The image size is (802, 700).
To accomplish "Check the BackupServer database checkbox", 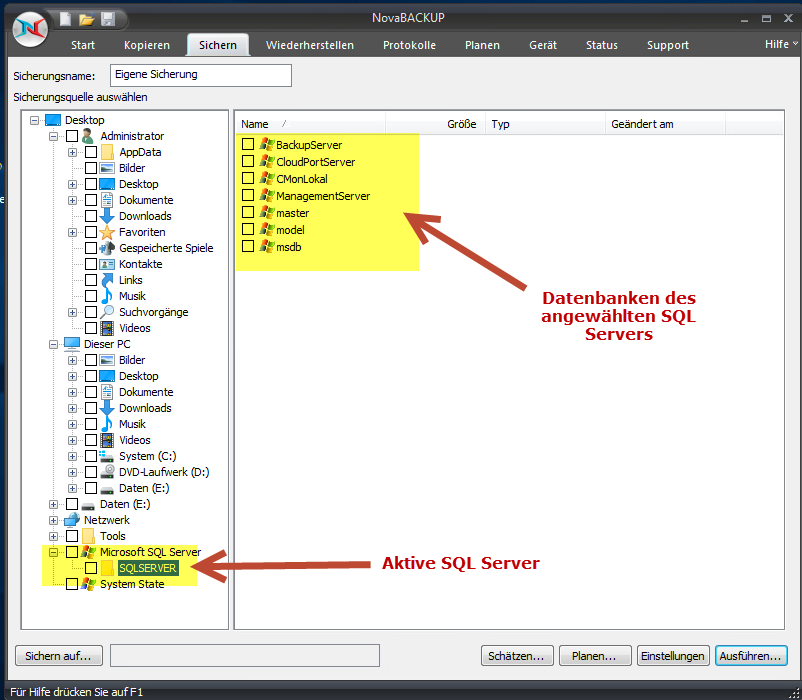I will coord(248,144).
